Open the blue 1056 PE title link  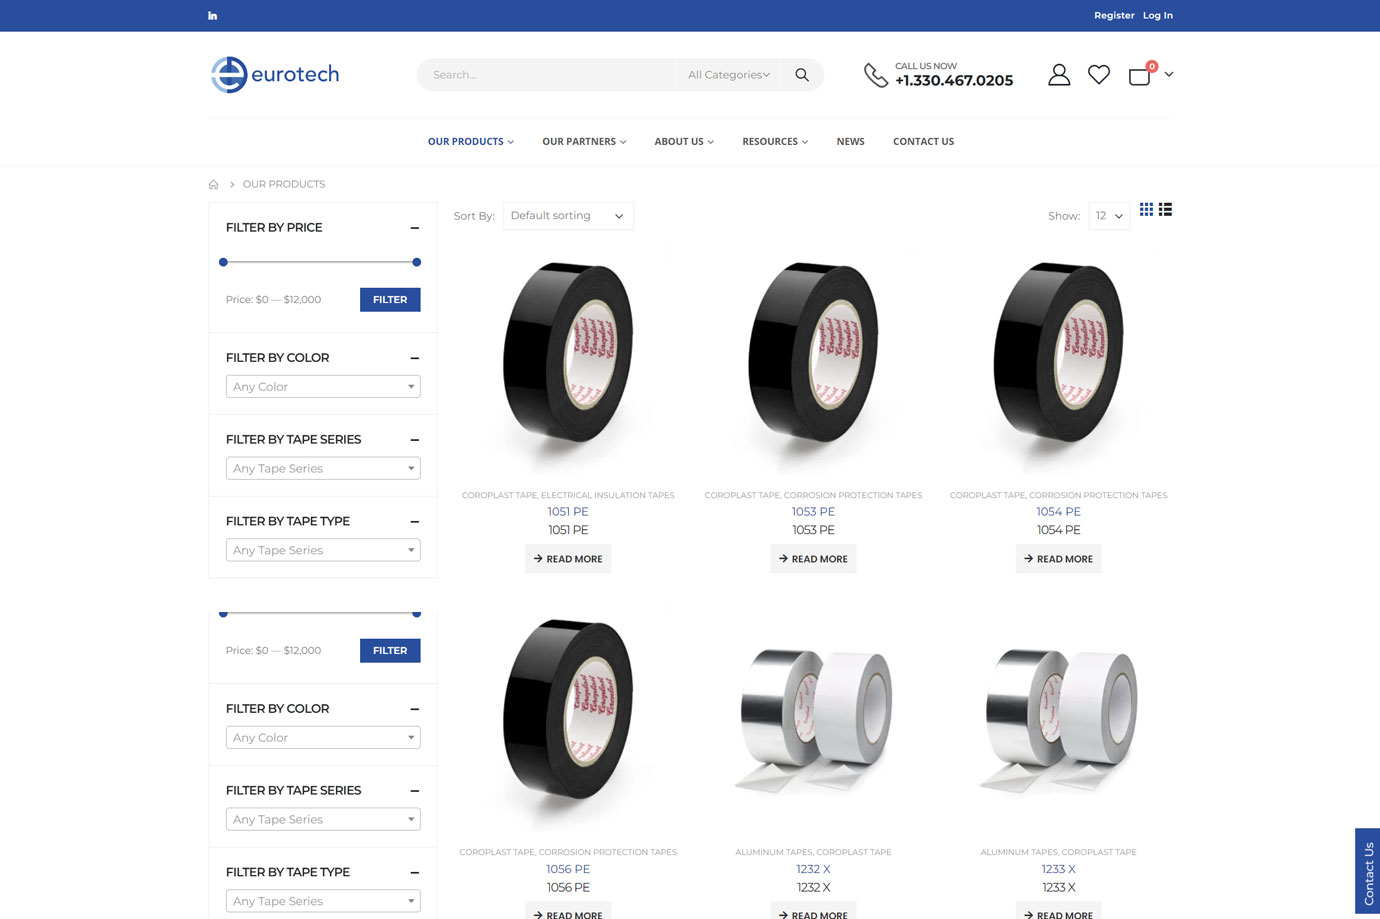pyautogui.click(x=568, y=869)
